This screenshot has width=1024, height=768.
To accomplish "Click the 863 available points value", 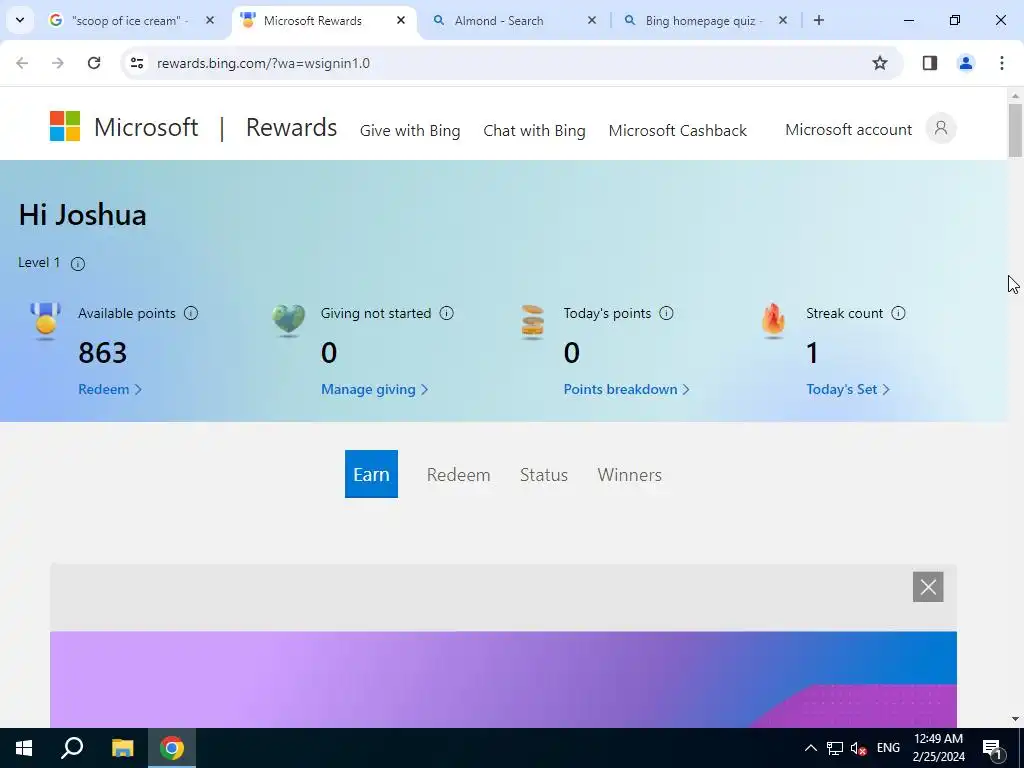I will [x=103, y=353].
